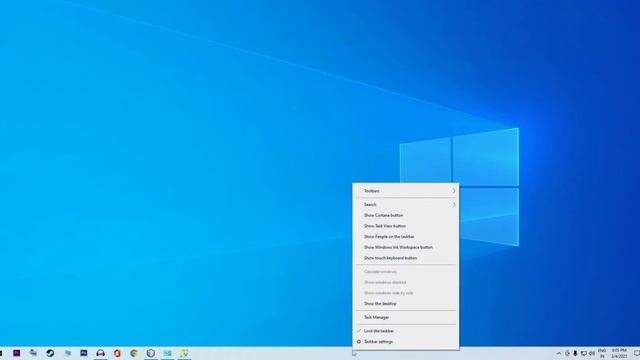Choose Show the desktop from menu
This screenshot has height=360, width=640.
click(406, 304)
